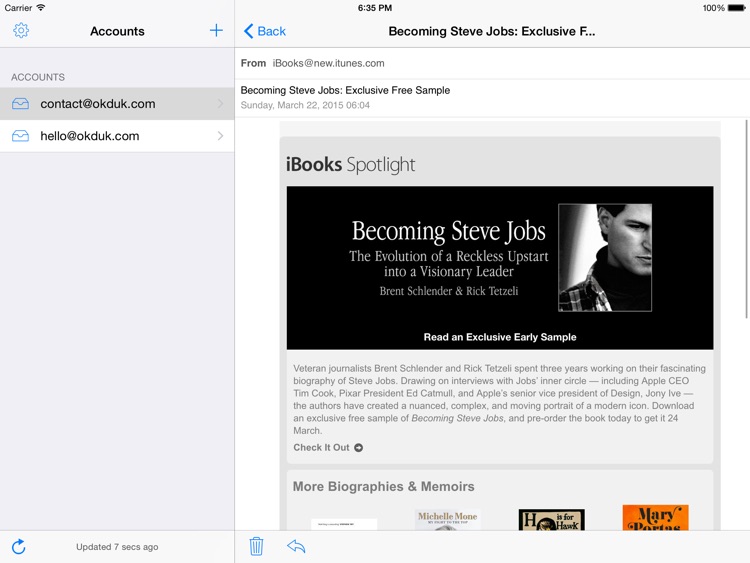Screen dimensions: 750x563
Task: Go Back to the message list
Action: 265,31
